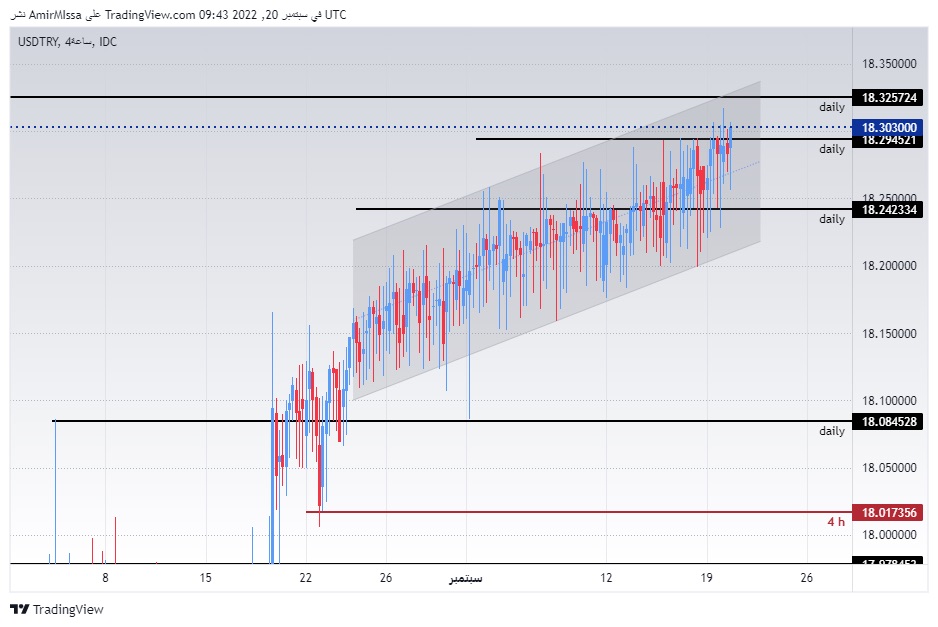938x627 pixels.
Task: Select the red 18.017356 price tag
Action: (x=891, y=511)
